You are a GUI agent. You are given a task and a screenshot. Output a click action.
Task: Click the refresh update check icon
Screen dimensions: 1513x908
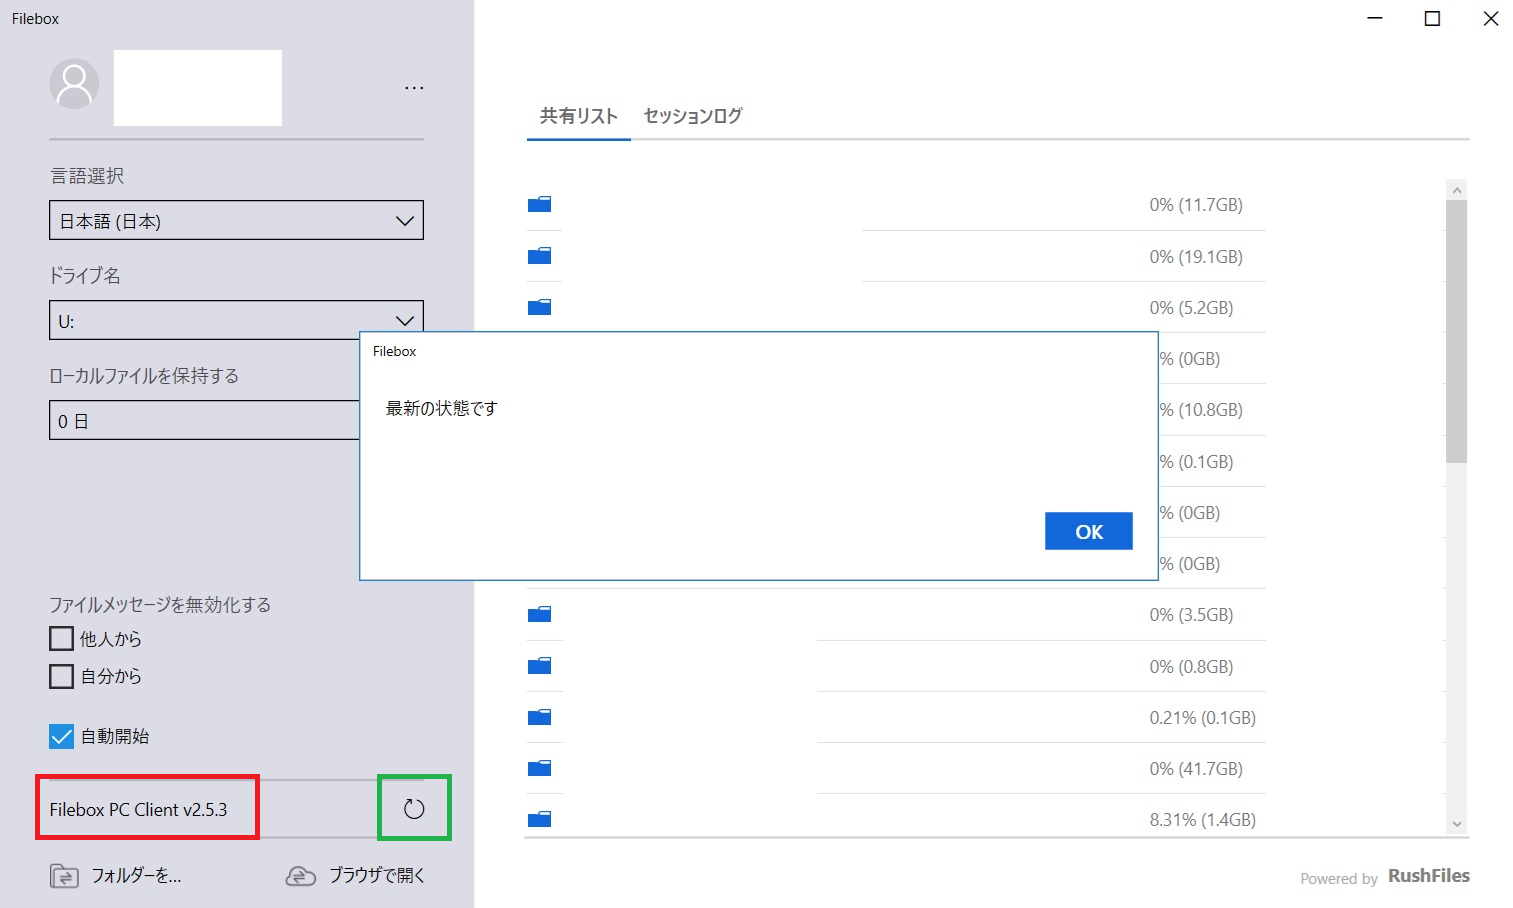coord(414,809)
